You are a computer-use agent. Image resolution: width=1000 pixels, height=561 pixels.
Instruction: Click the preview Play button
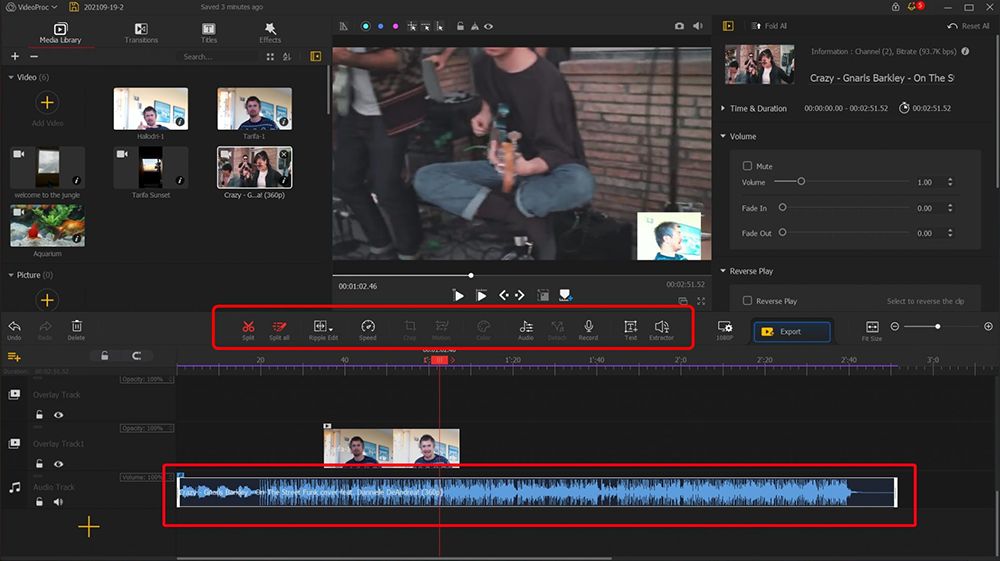click(458, 296)
